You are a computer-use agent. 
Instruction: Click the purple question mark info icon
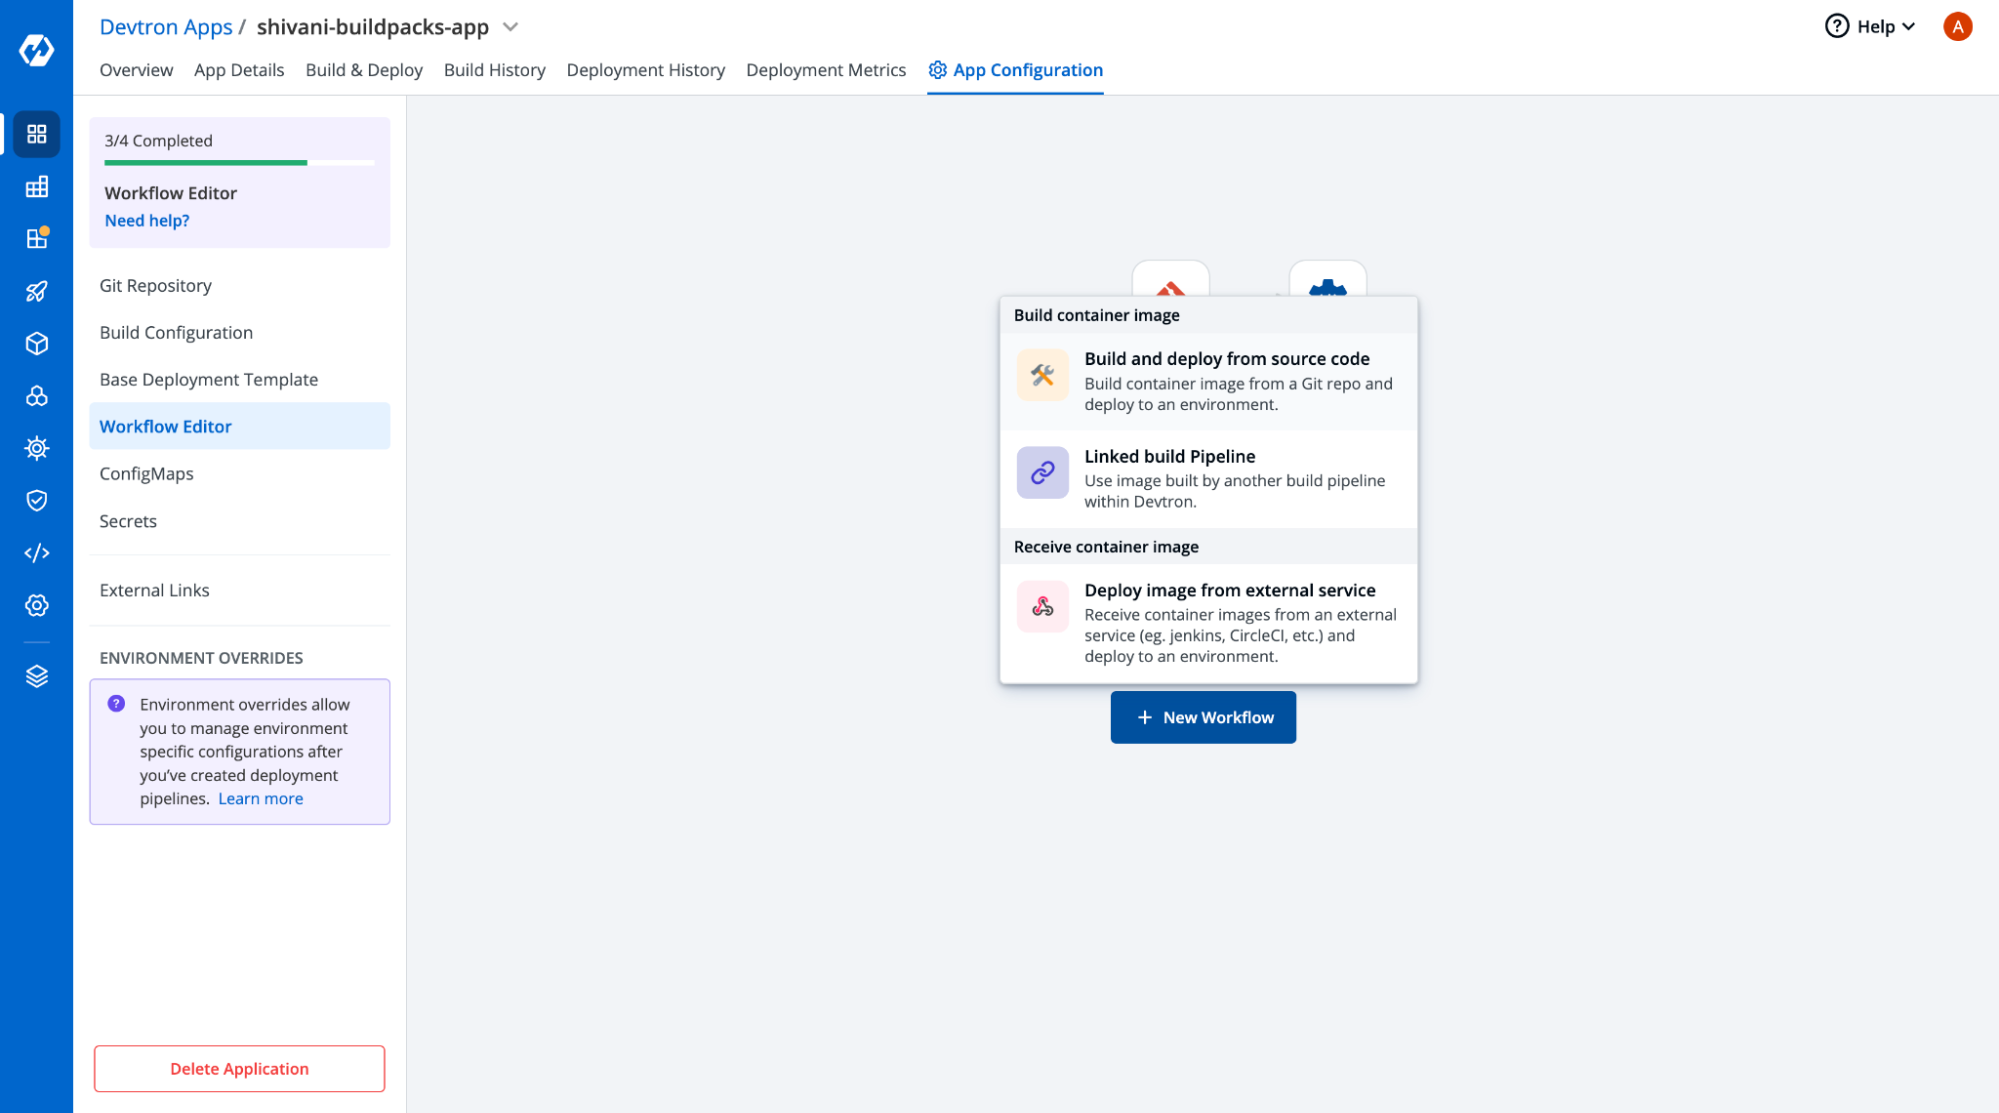click(x=116, y=704)
